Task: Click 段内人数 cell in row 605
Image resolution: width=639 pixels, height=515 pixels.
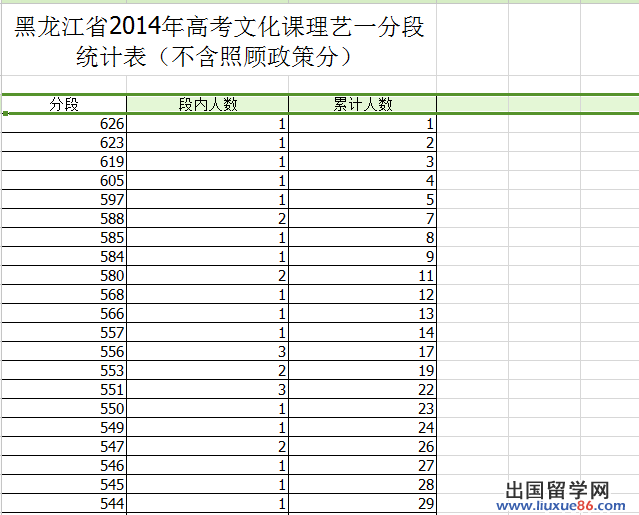Action: point(207,180)
